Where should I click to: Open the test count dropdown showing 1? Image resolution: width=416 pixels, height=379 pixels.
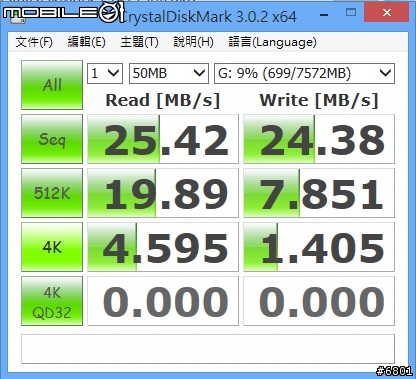(x=105, y=73)
